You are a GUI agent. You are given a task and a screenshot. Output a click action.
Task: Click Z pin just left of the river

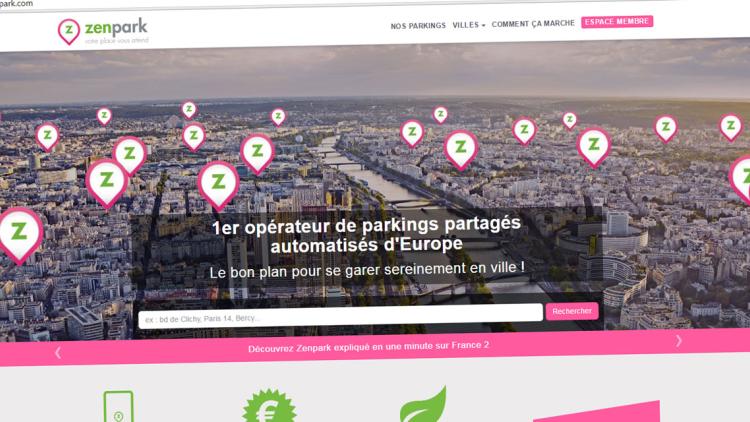(257, 154)
